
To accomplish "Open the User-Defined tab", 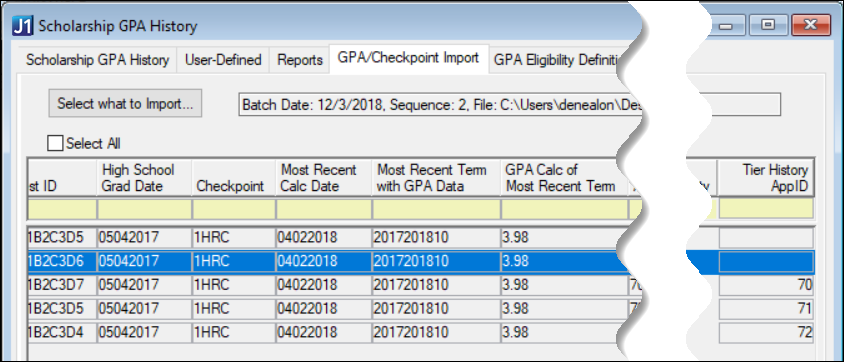I will pos(223,60).
